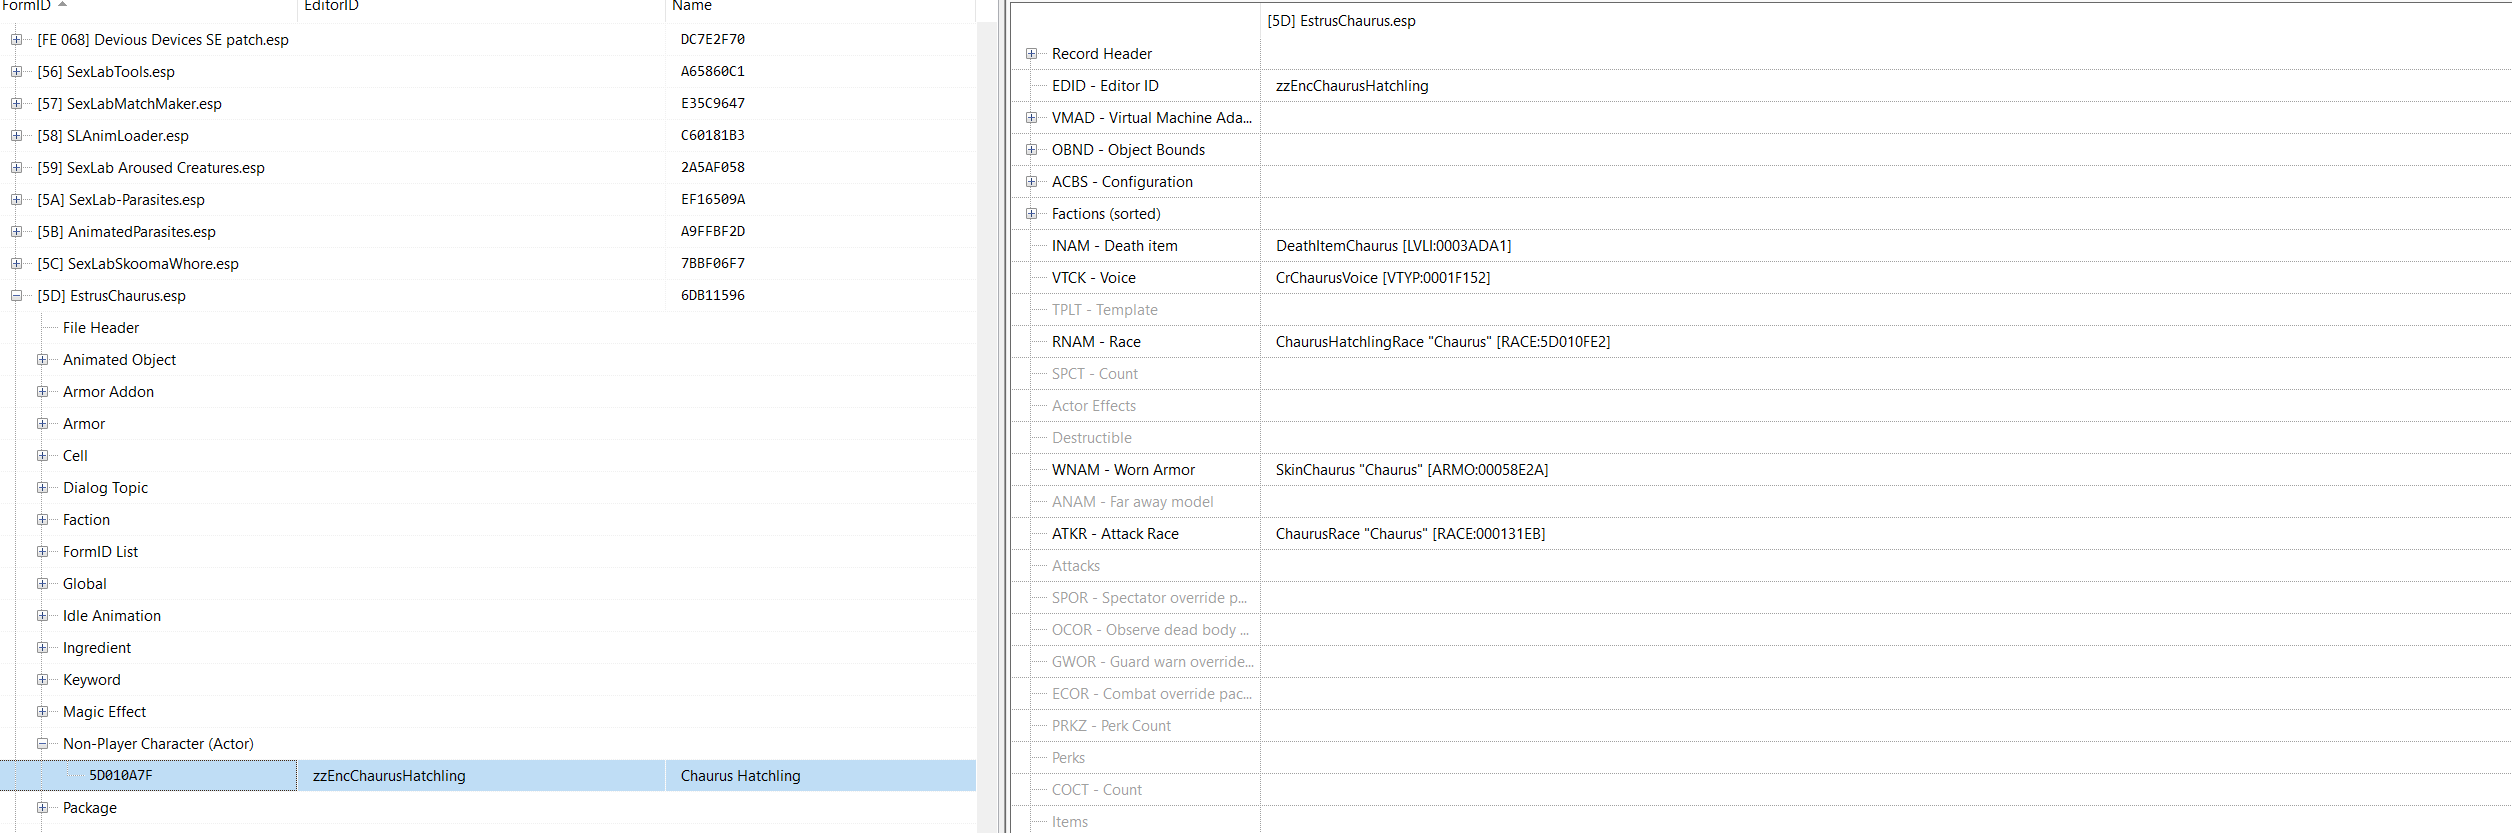
Task: Expand the Armor Addon group
Action: (42, 392)
